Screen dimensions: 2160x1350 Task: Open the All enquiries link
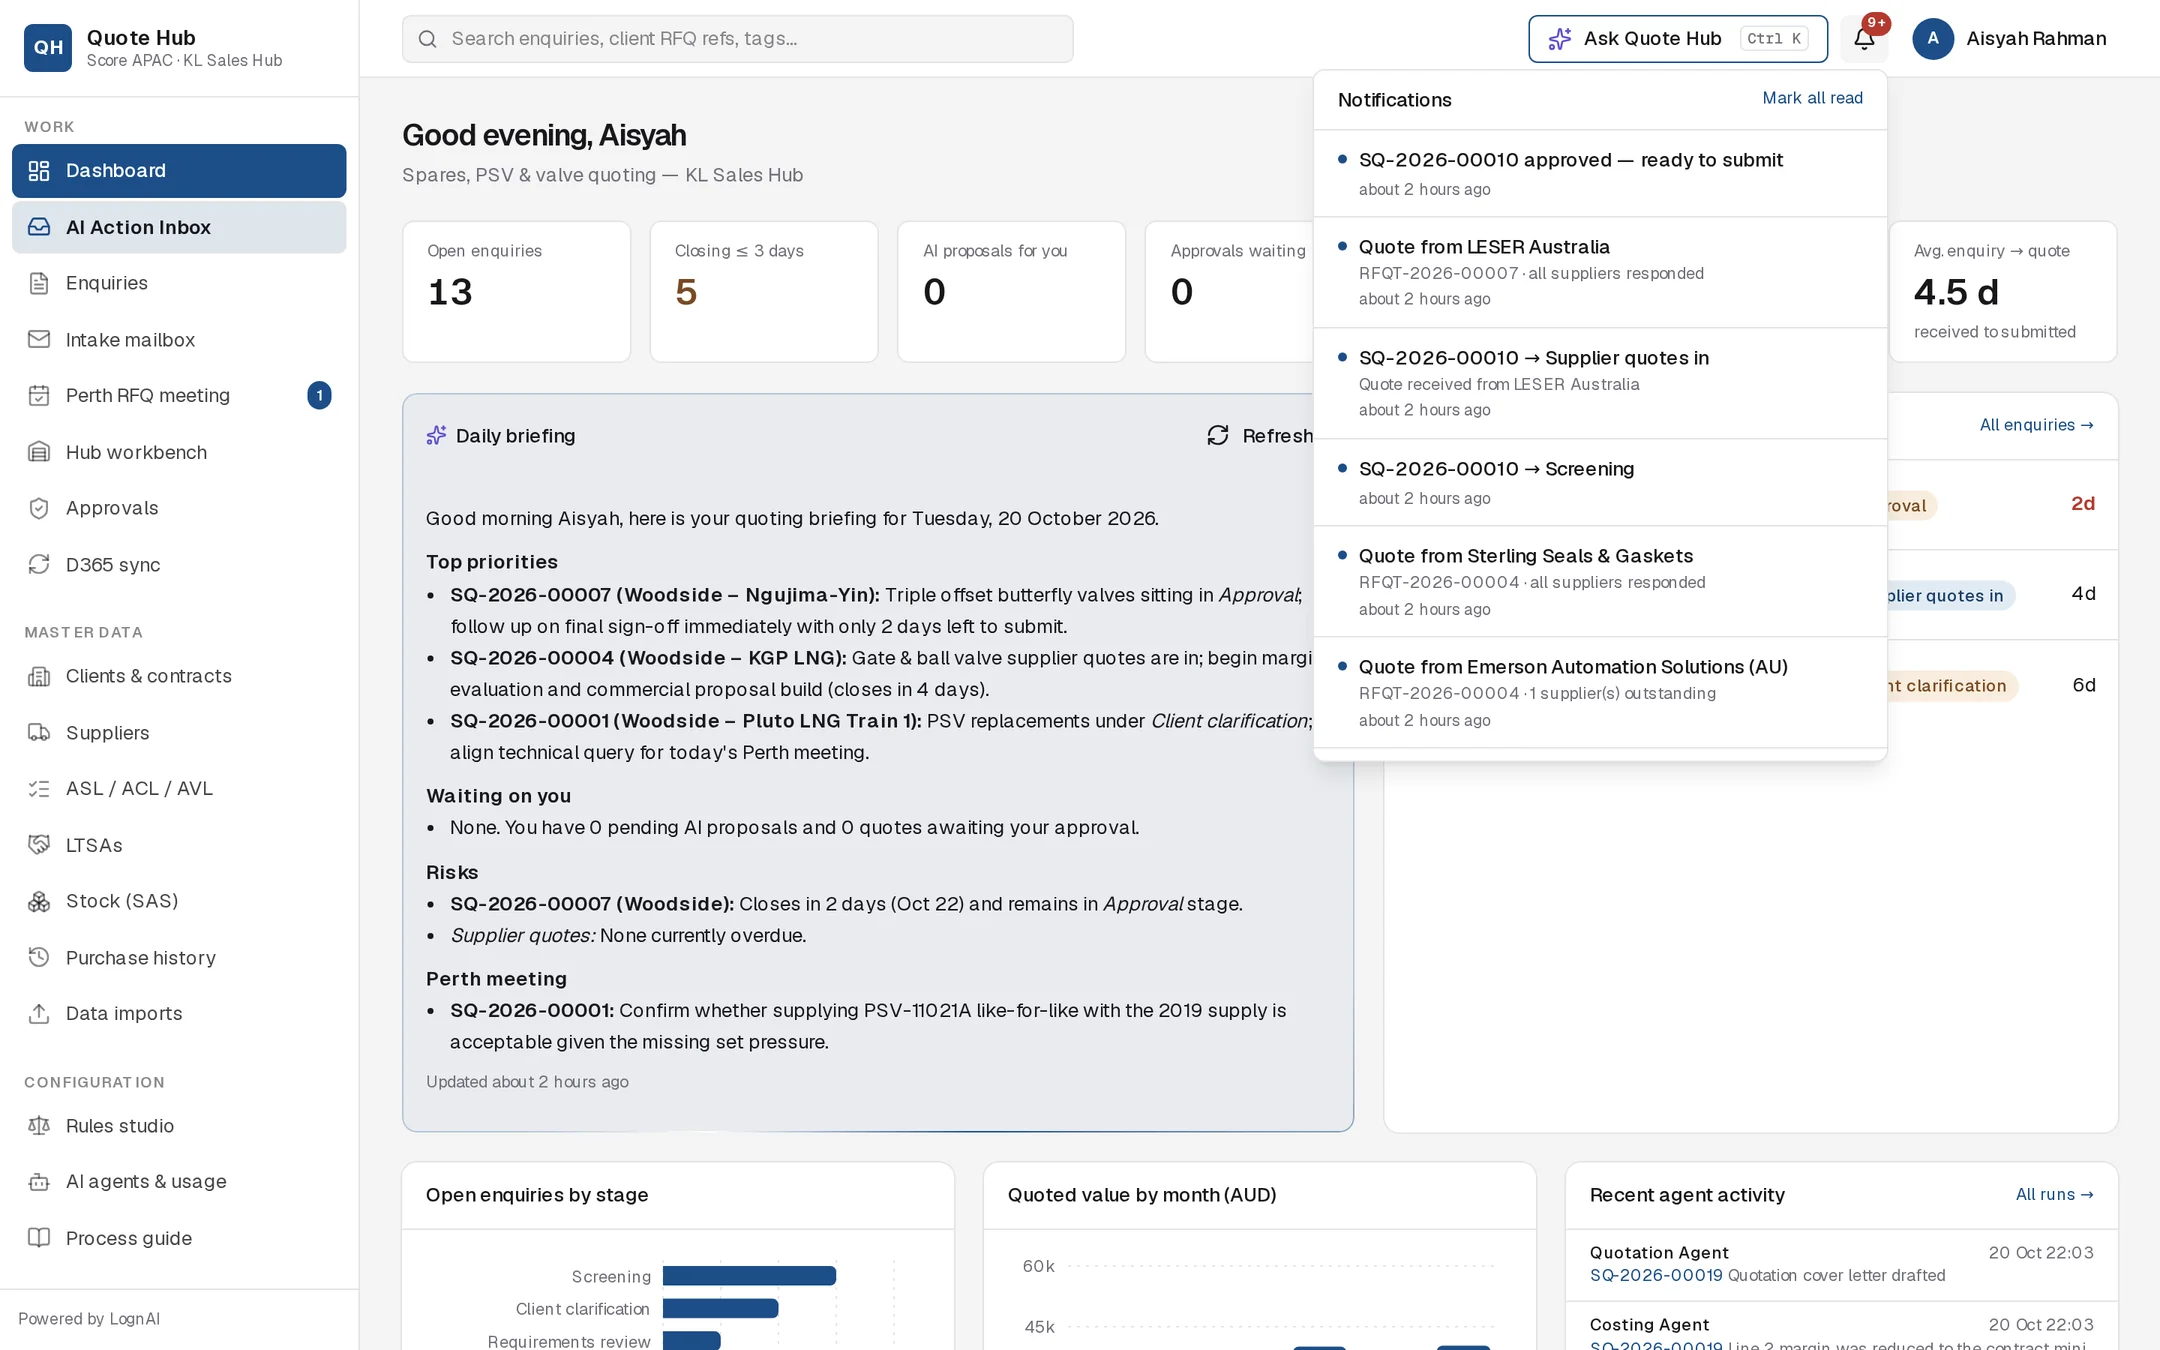click(x=2036, y=425)
